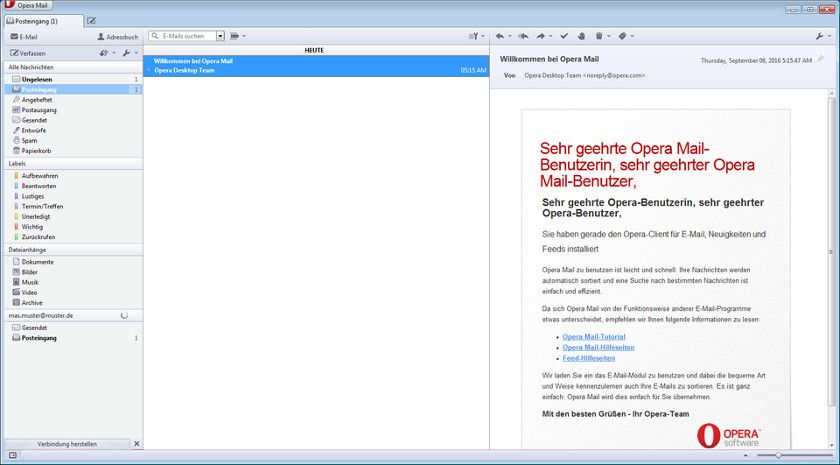Image resolution: width=840 pixels, height=465 pixels.
Task: Switch to the Posteingang (1) tab
Action: click(x=43, y=21)
